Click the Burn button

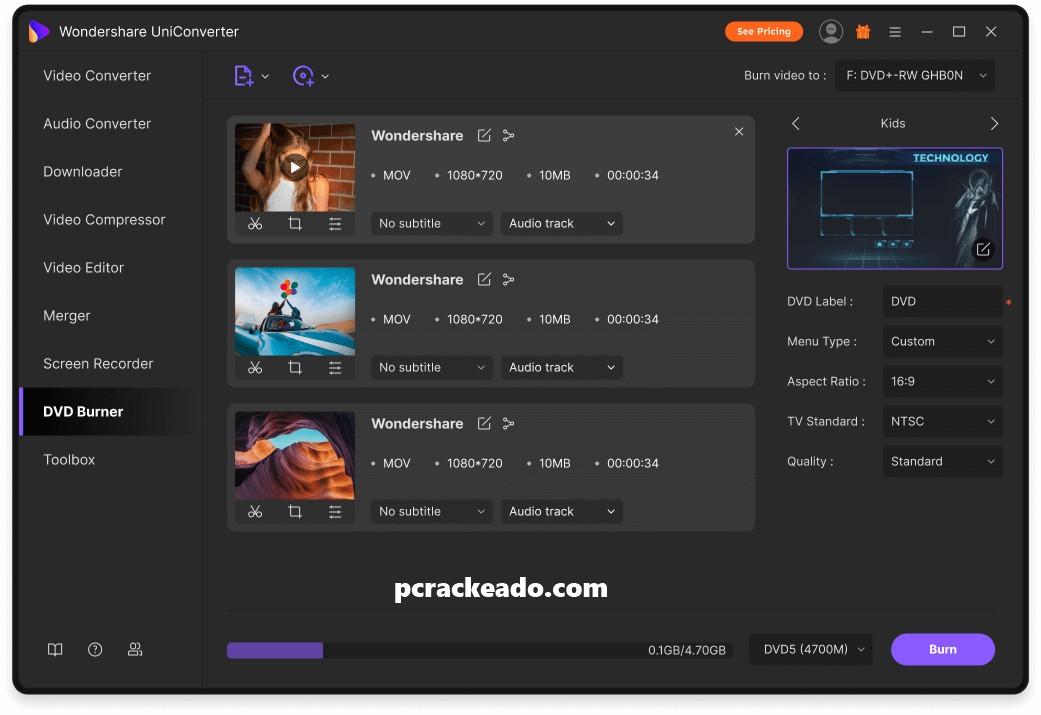(942, 650)
